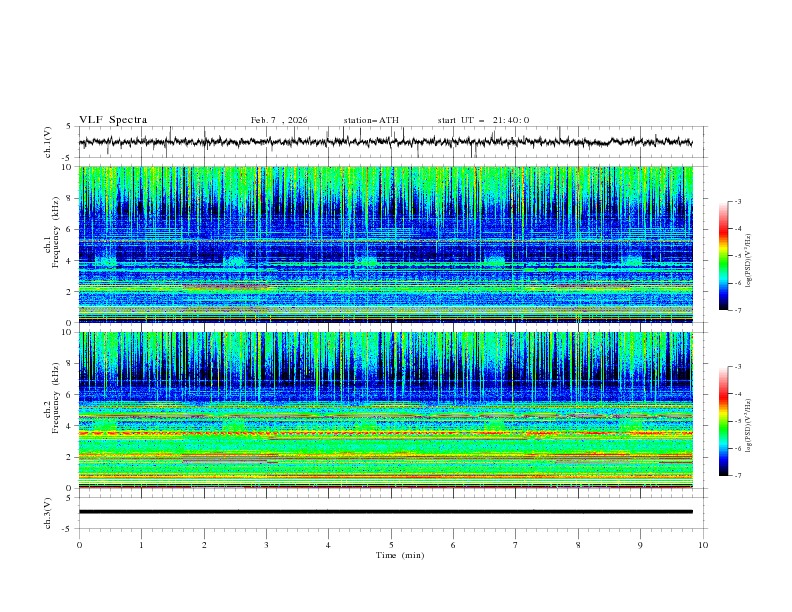
Task: Click the ch.1 color bar label "-3"
Action: 737,201
